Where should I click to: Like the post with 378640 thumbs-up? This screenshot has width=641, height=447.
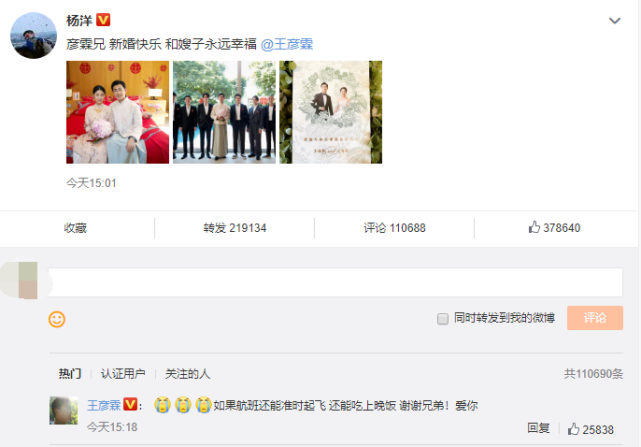click(554, 228)
